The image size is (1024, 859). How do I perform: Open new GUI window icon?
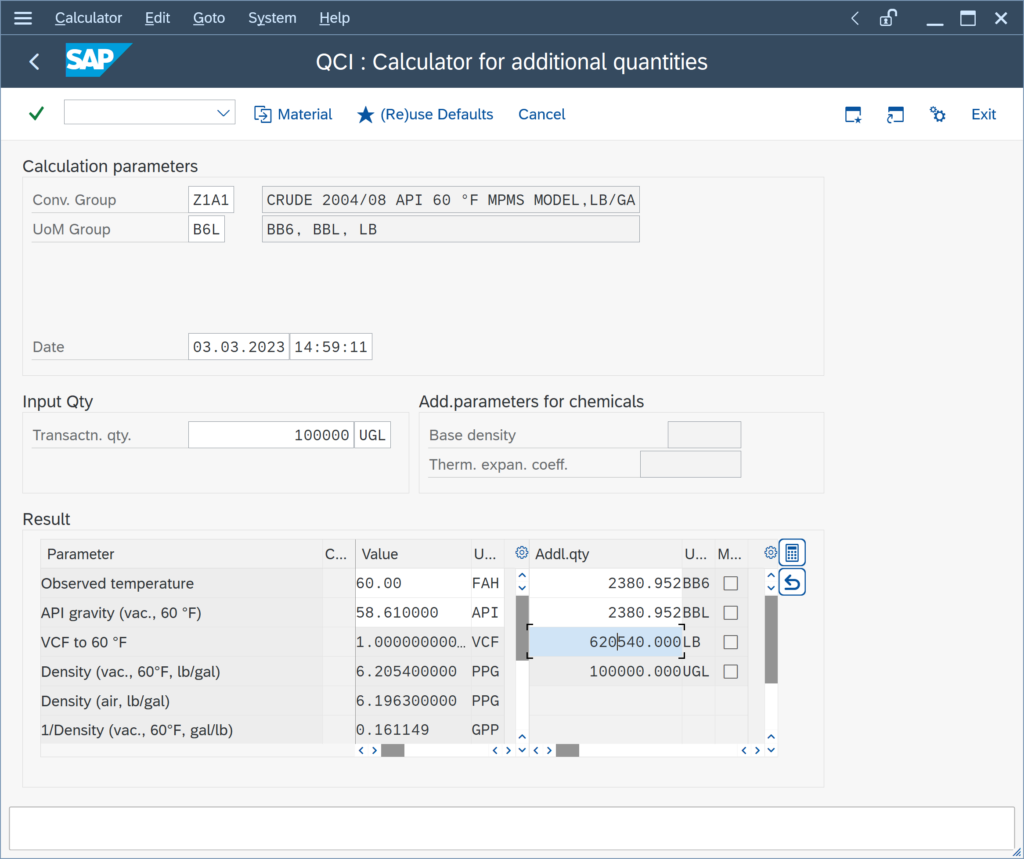[x=853, y=114]
